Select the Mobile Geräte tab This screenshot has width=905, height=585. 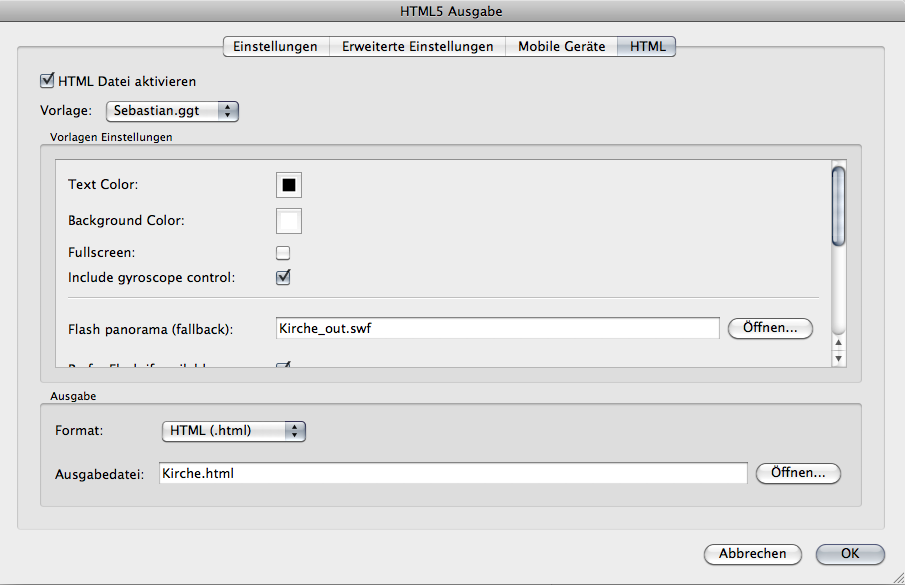tap(561, 47)
